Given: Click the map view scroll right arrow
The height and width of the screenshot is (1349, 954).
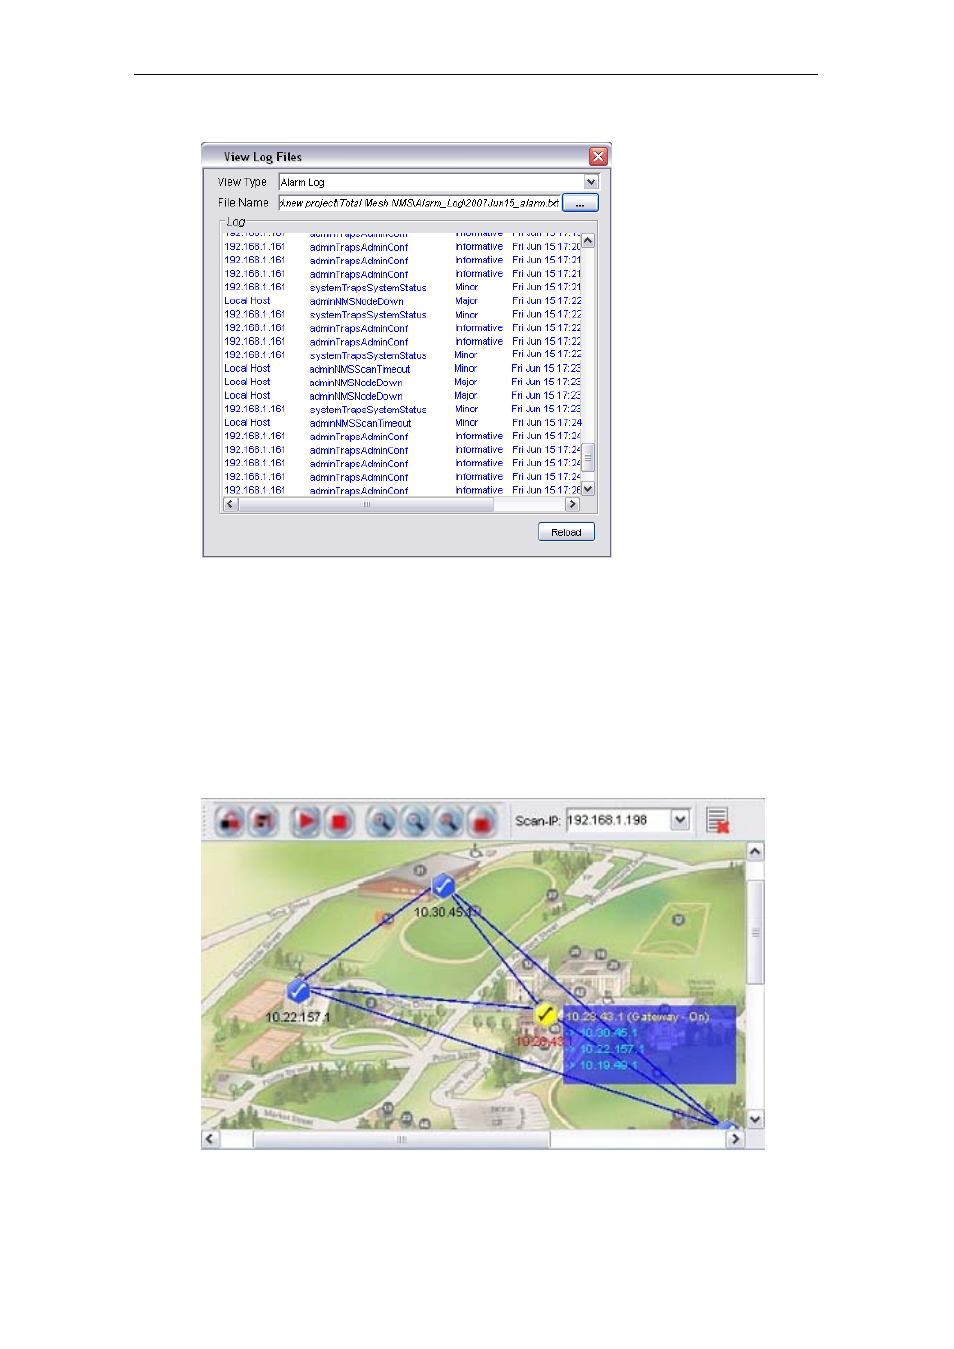Looking at the screenshot, I should [x=735, y=1139].
